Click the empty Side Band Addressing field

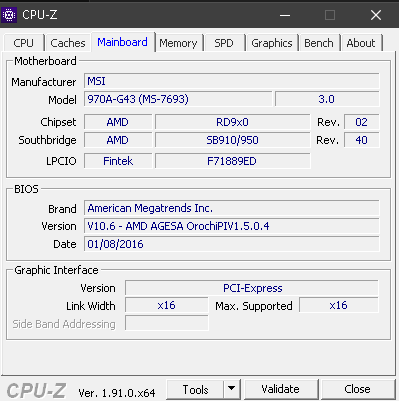167,323
